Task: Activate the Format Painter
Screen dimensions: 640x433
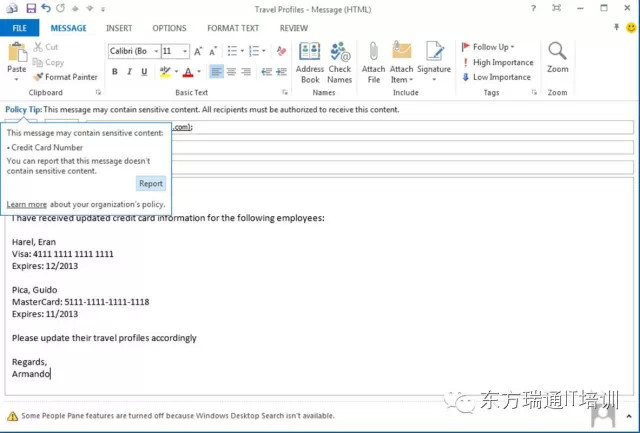Action: click(x=66, y=77)
